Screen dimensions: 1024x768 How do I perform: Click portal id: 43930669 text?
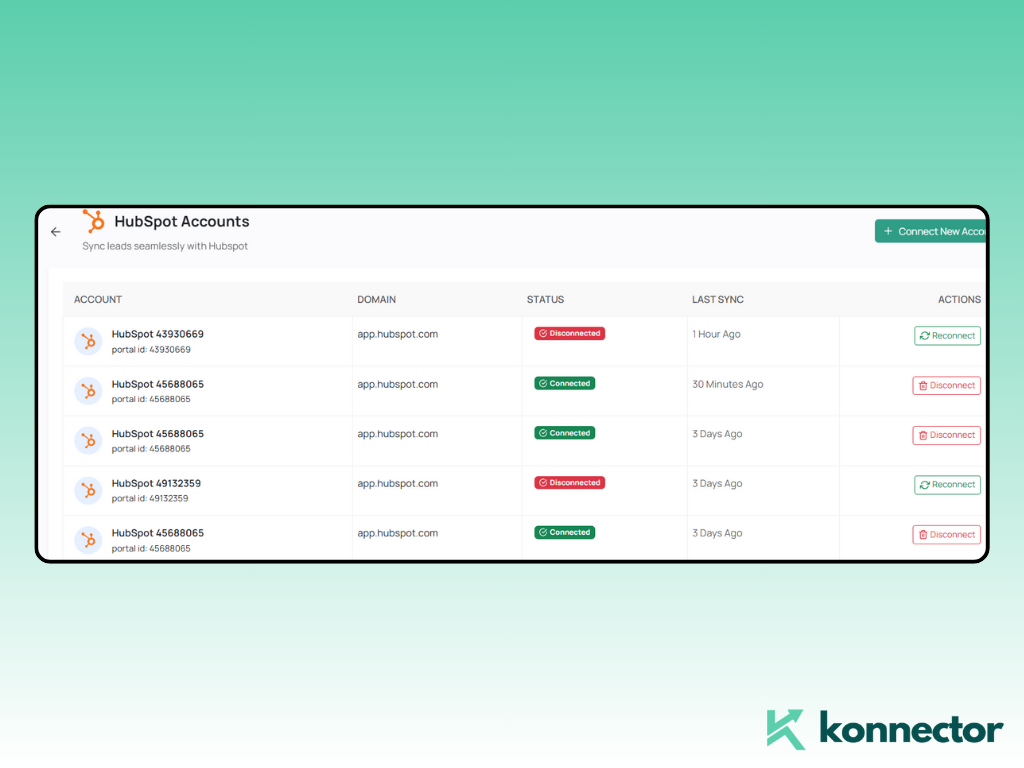point(151,350)
